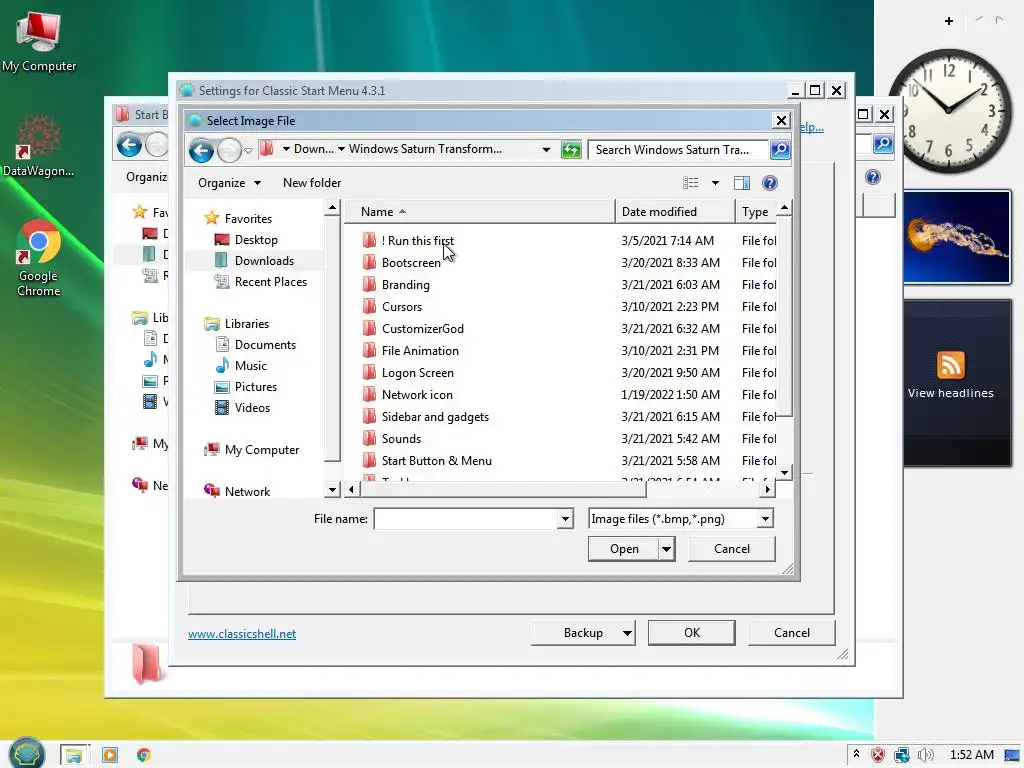Image resolution: width=1024 pixels, height=768 pixels.
Task: Click the 'Start Button & Menu' folder name
Action: click(436, 460)
